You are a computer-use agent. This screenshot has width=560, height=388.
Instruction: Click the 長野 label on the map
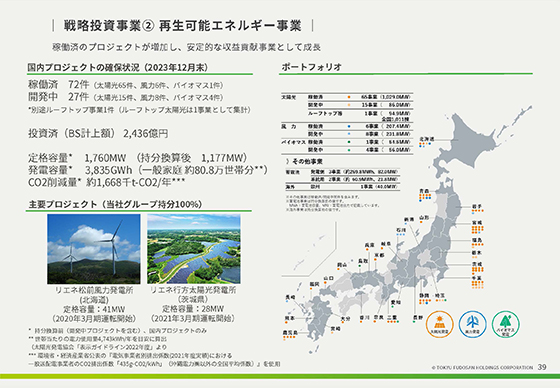click(418, 317)
